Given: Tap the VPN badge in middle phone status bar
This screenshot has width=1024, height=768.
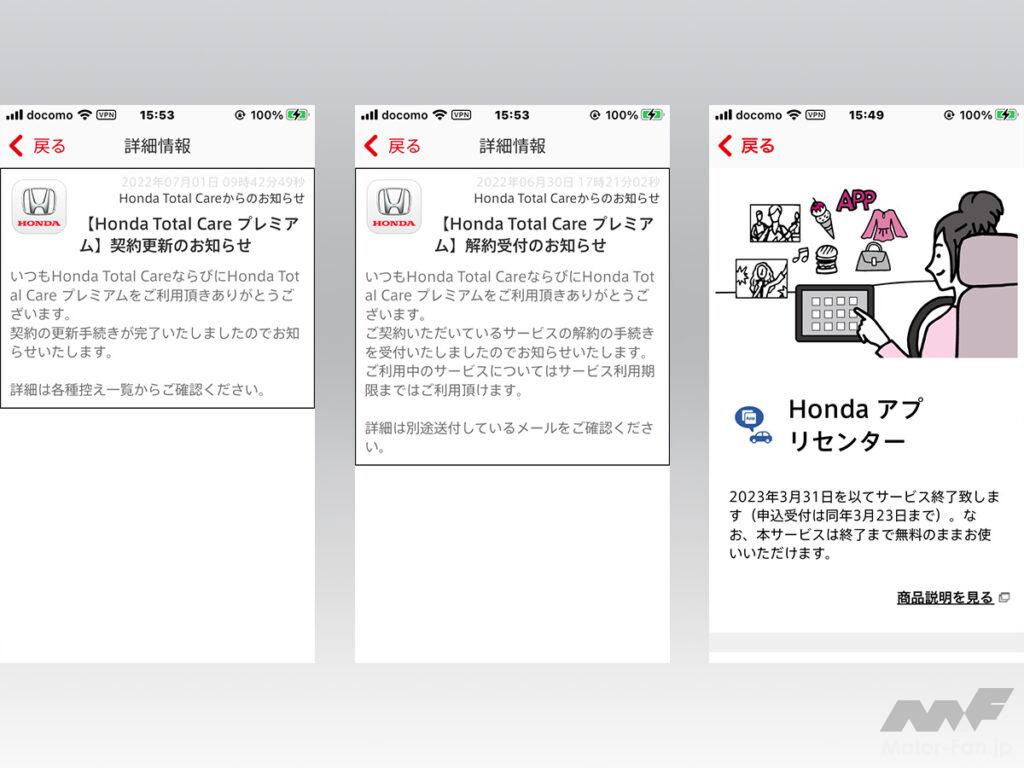Looking at the screenshot, I should 461,115.
